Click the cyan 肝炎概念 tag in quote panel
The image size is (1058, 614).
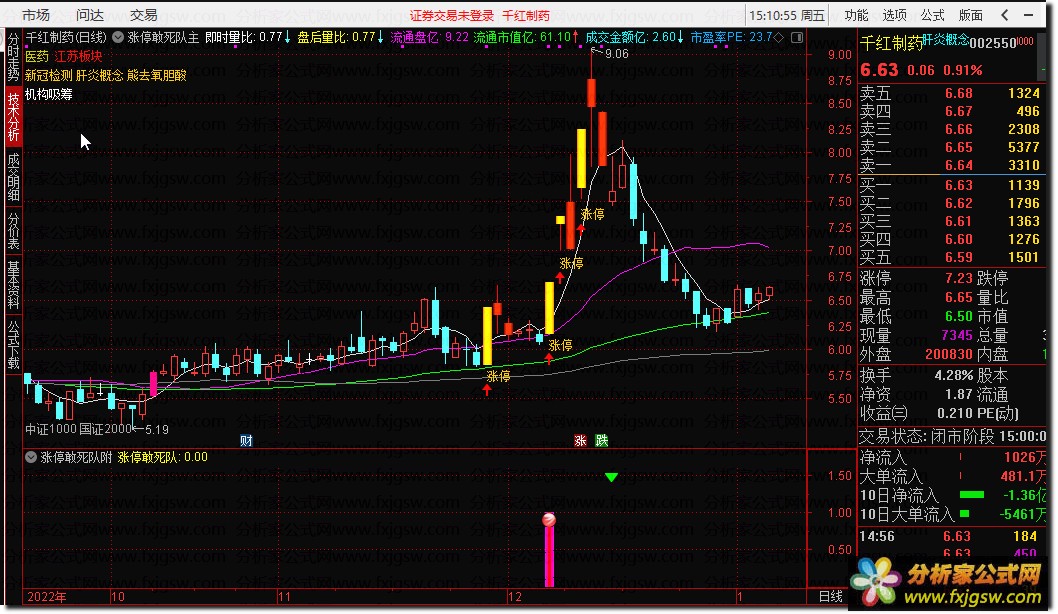[946, 40]
